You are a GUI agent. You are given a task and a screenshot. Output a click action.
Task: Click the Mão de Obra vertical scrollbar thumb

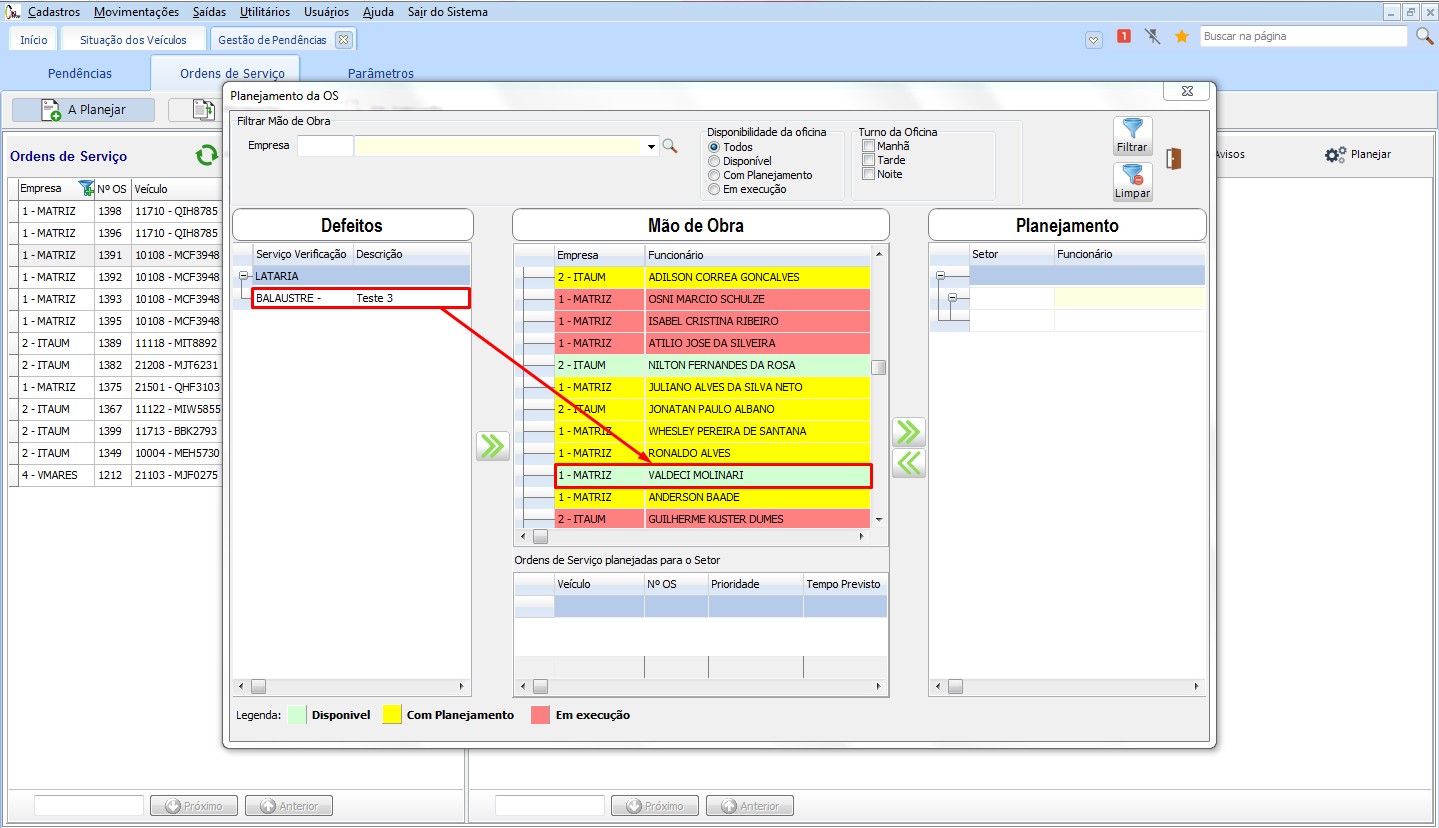coord(879,367)
